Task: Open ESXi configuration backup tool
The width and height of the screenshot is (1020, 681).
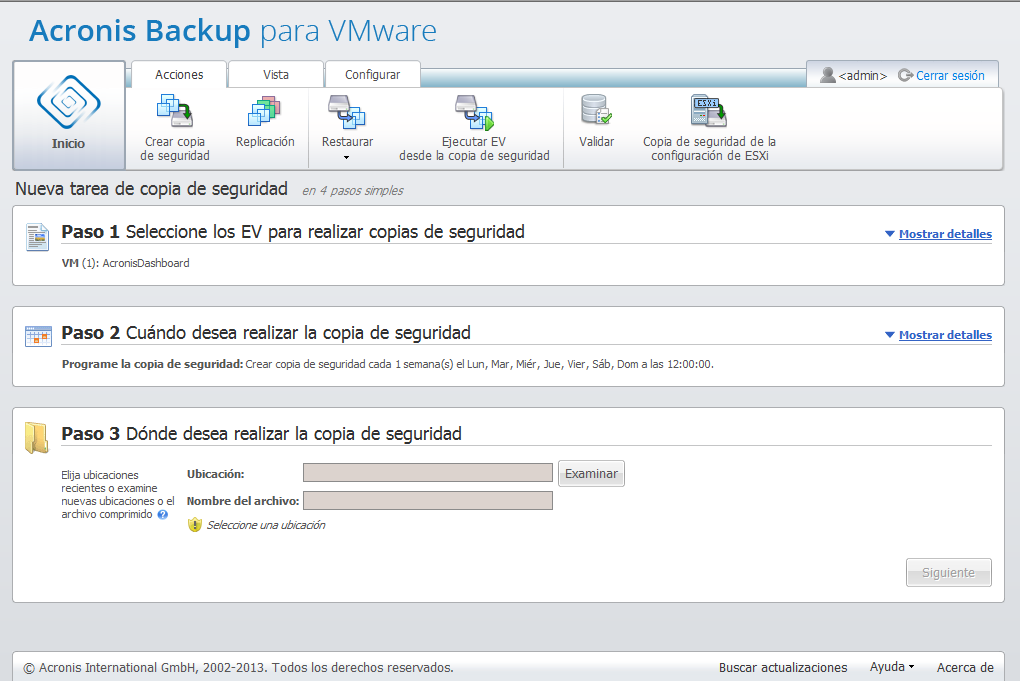Action: [708, 111]
